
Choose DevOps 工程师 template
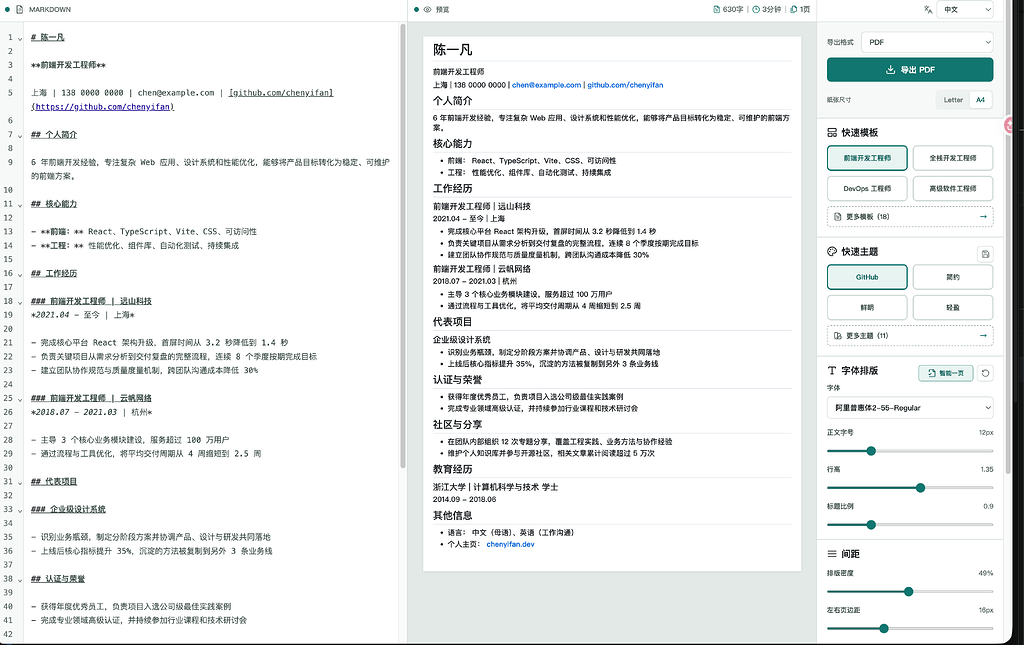coord(867,189)
